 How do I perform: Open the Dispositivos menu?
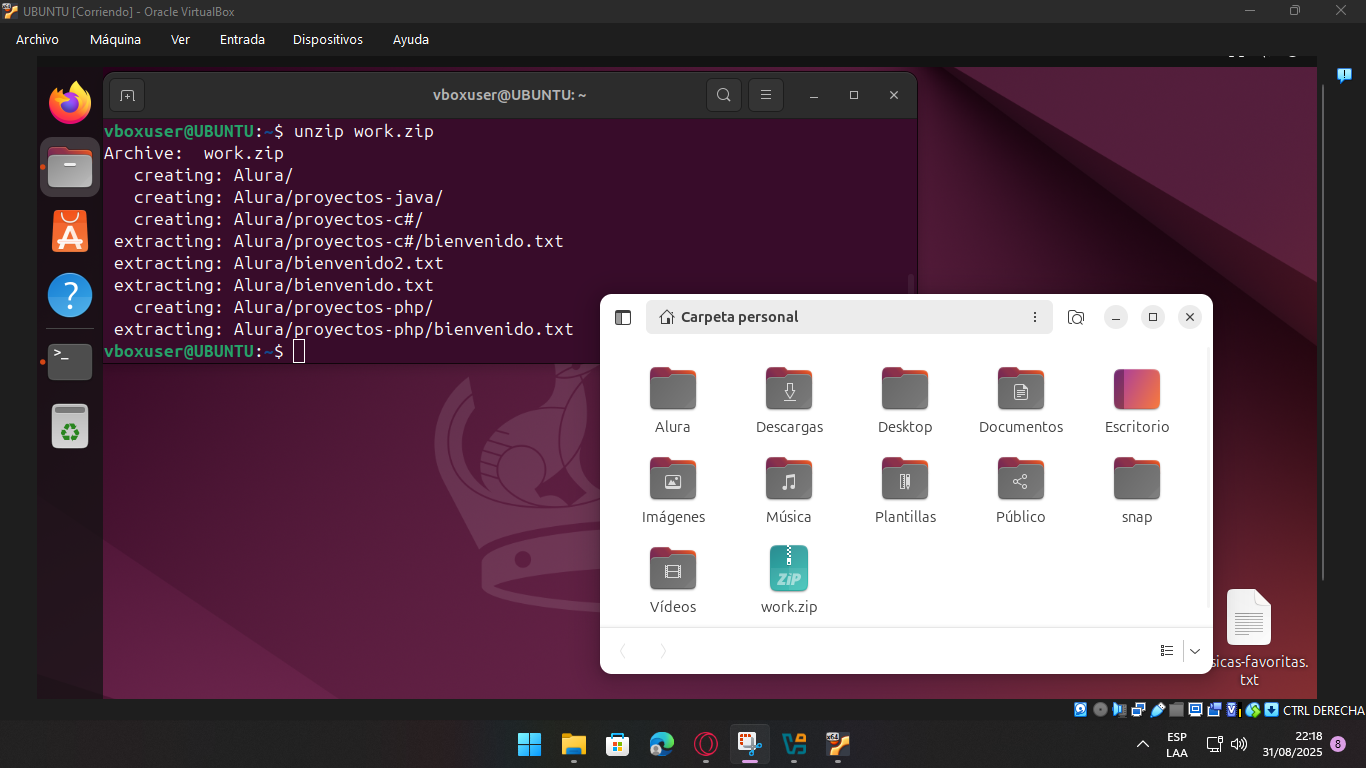(328, 40)
